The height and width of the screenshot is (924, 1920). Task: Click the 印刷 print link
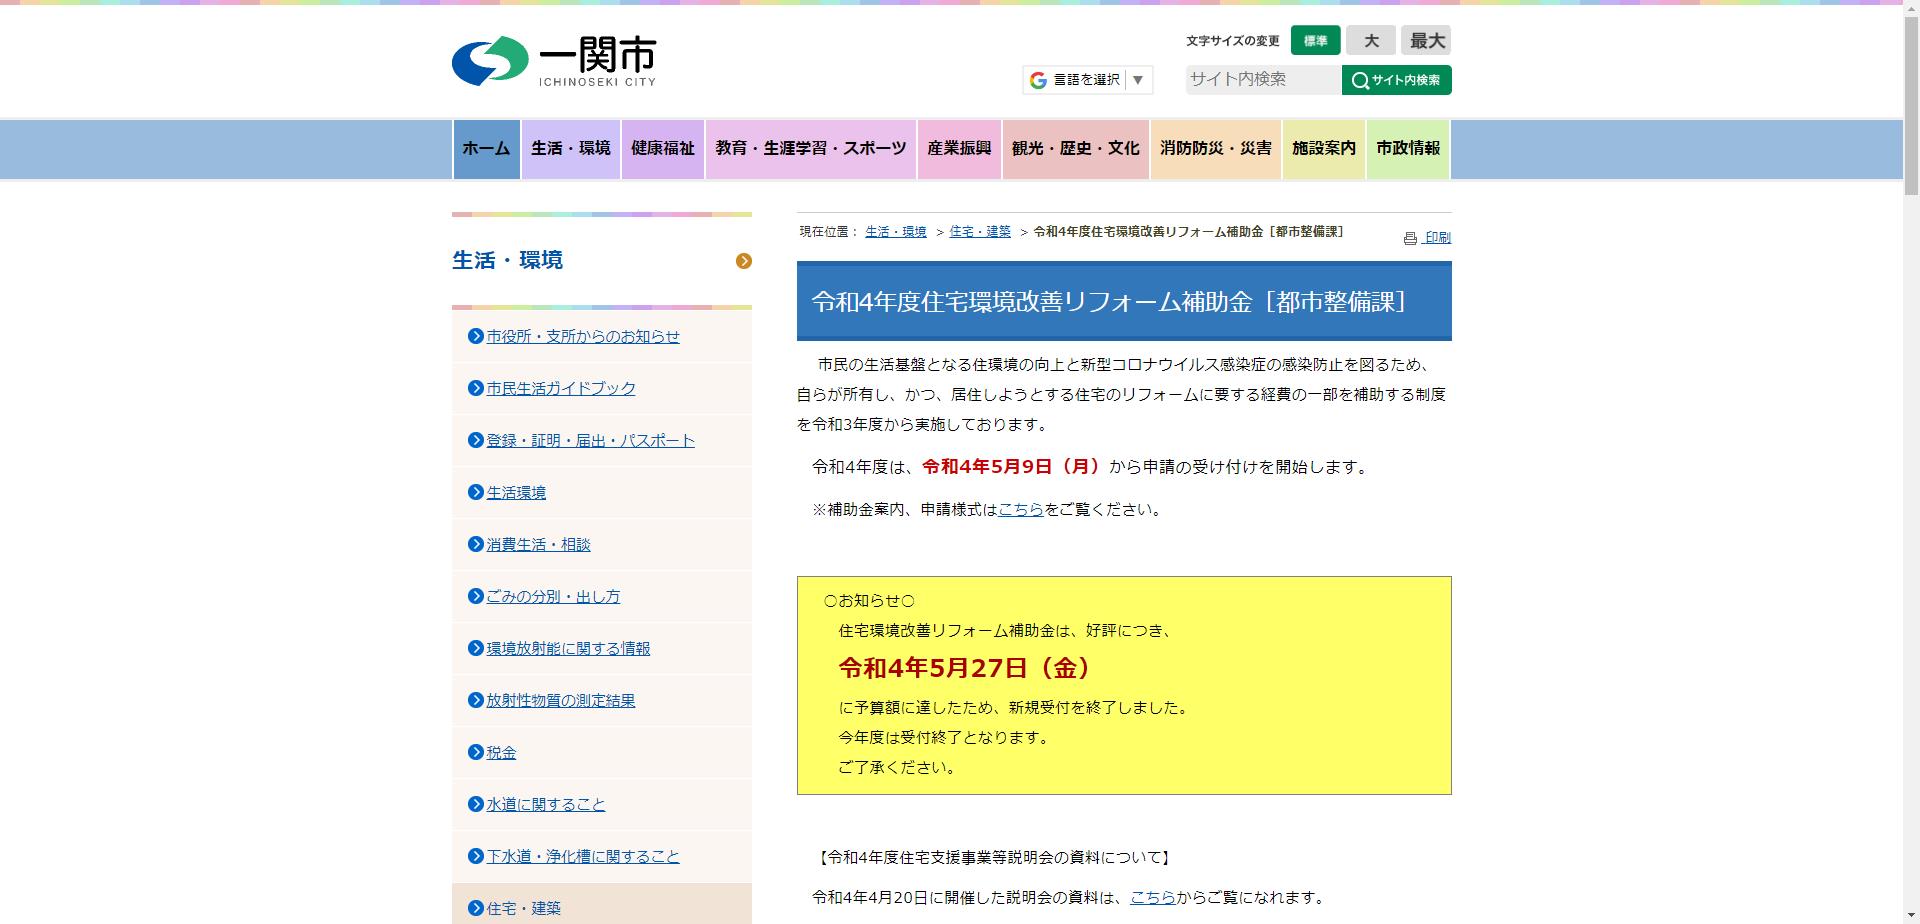tap(1437, 238)
